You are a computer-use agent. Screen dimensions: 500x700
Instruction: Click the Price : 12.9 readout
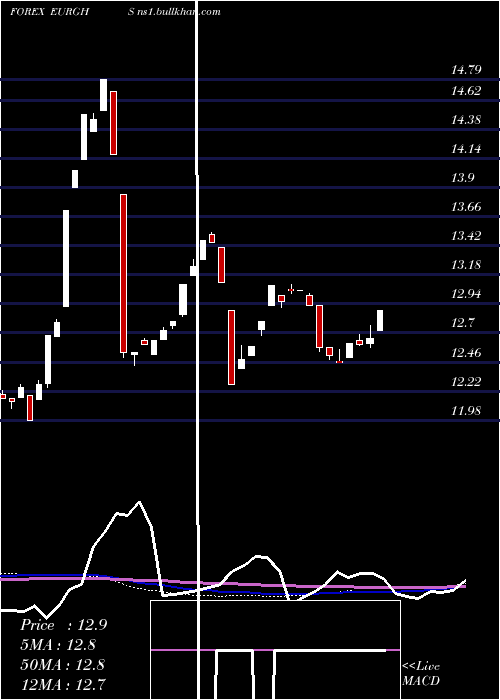tap(64, 625)
